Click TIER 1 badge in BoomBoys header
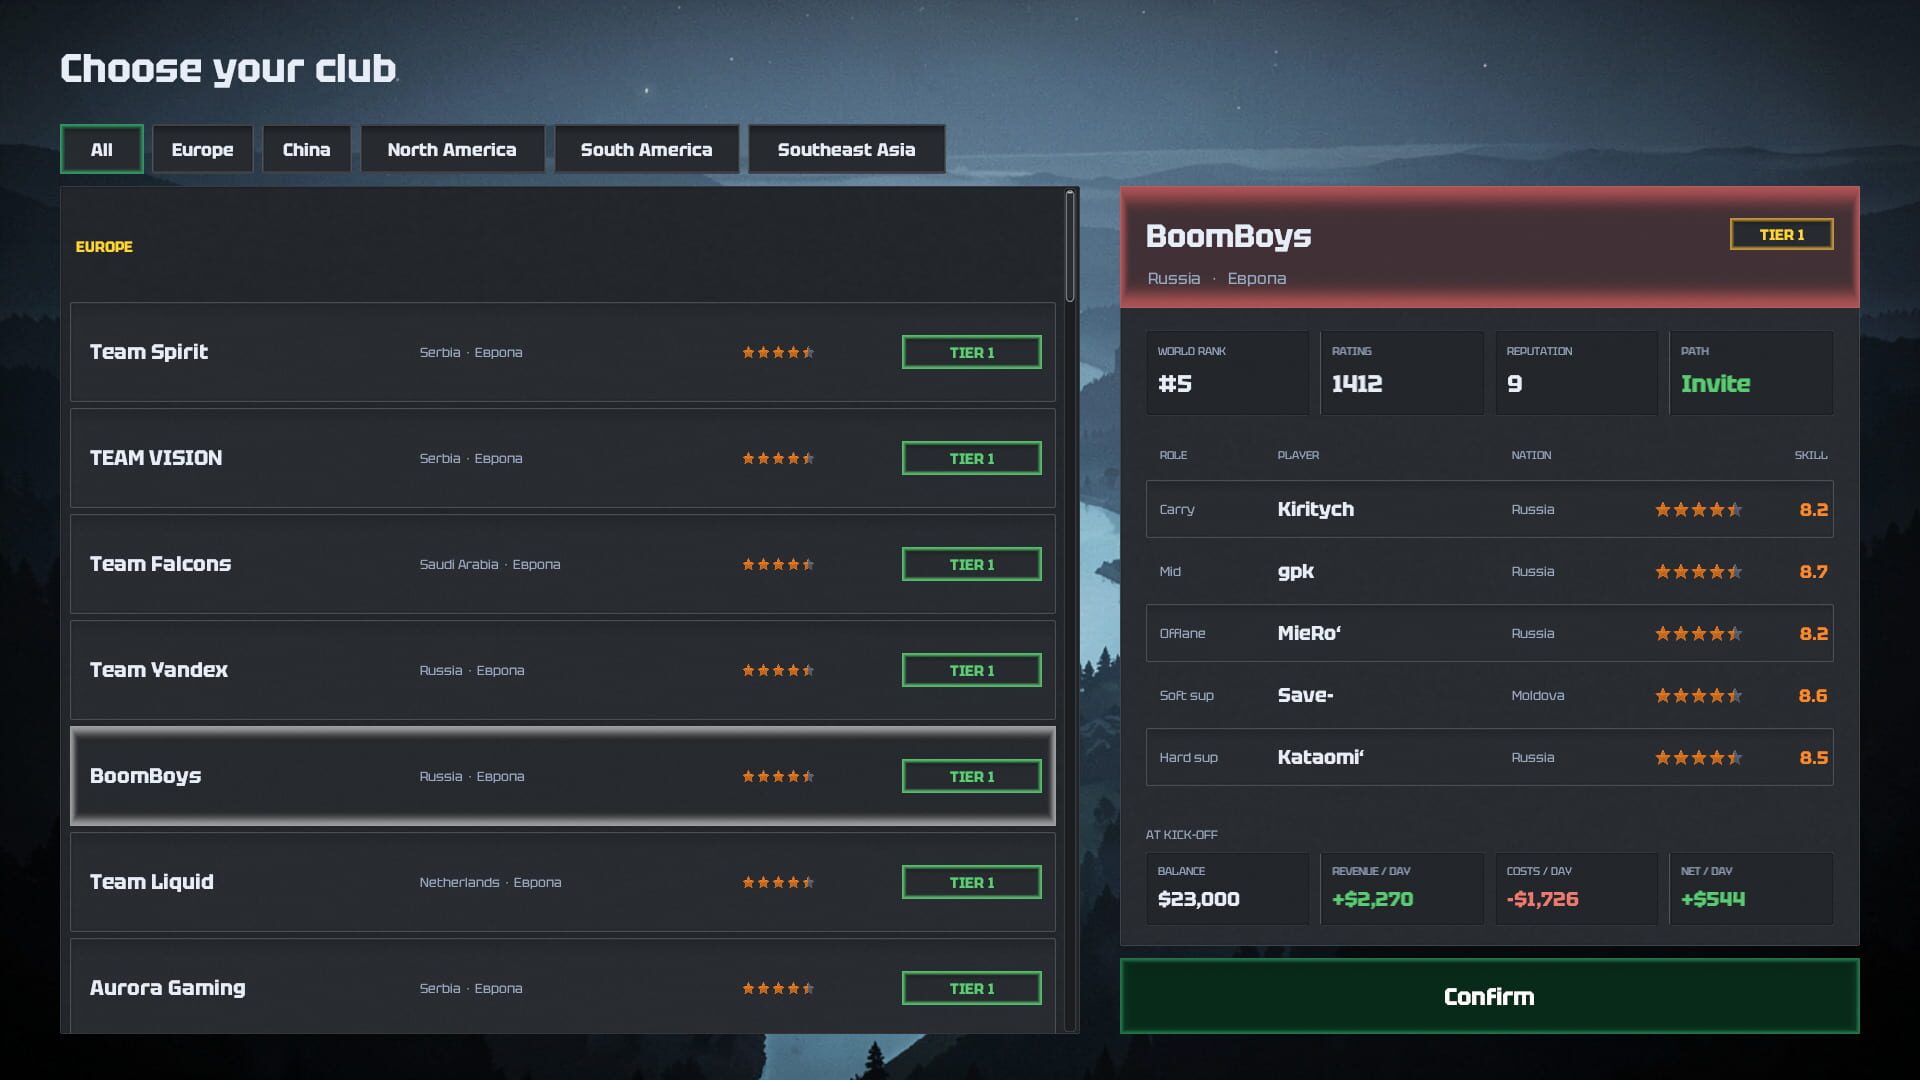 point(1781,234)
